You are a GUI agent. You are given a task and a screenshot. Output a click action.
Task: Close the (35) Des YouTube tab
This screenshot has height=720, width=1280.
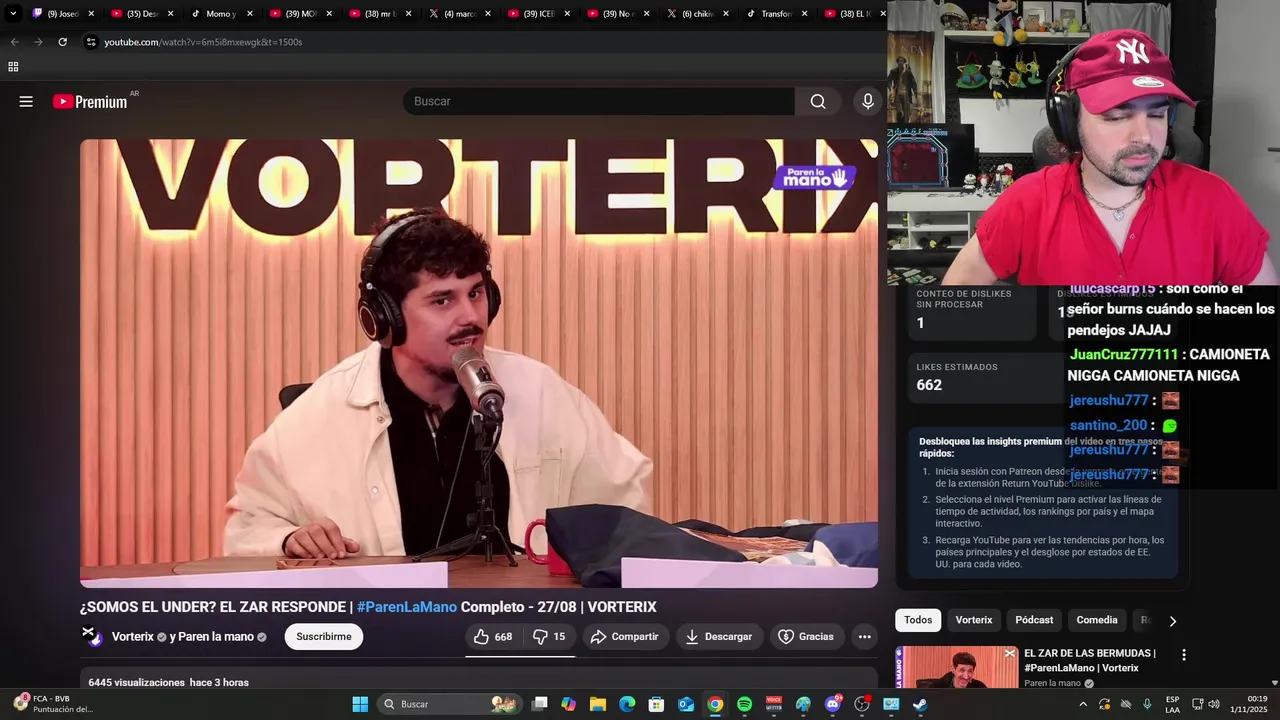click(x=170, y=14)
